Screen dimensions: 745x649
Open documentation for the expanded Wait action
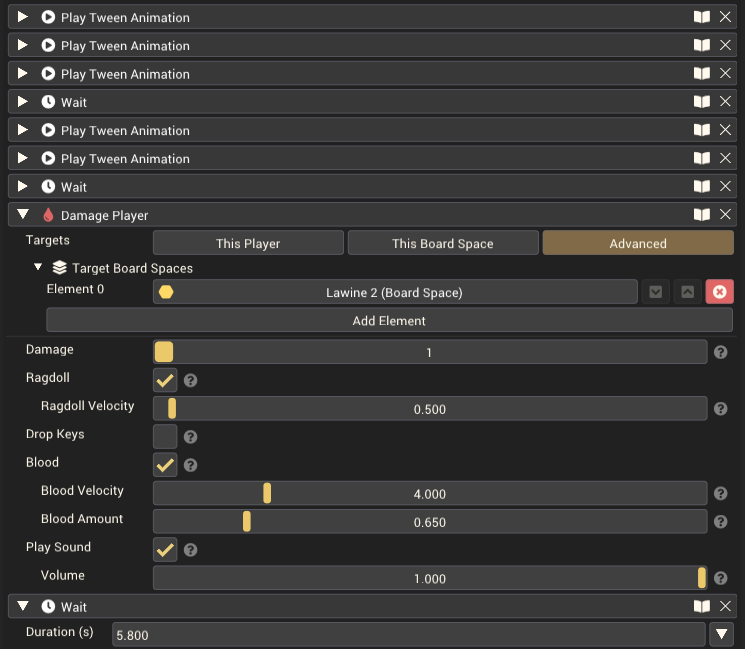coord(701,606)
